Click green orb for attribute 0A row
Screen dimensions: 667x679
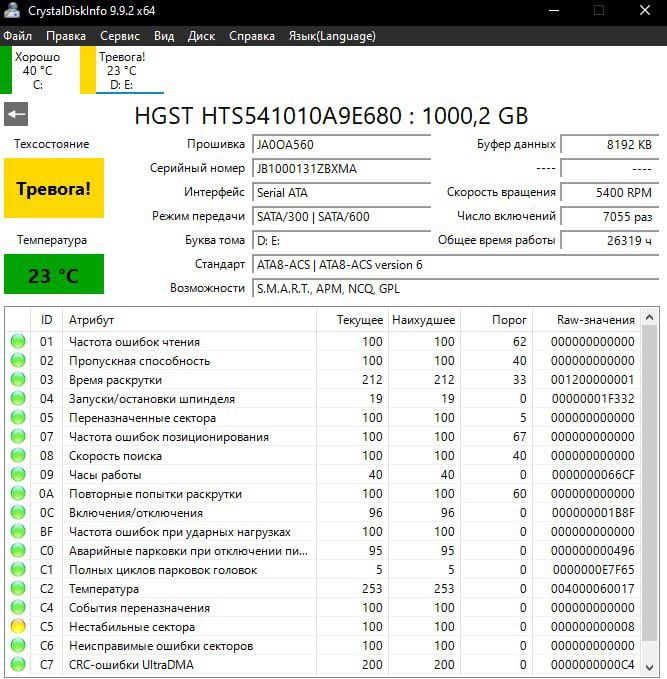pos(18,494)
